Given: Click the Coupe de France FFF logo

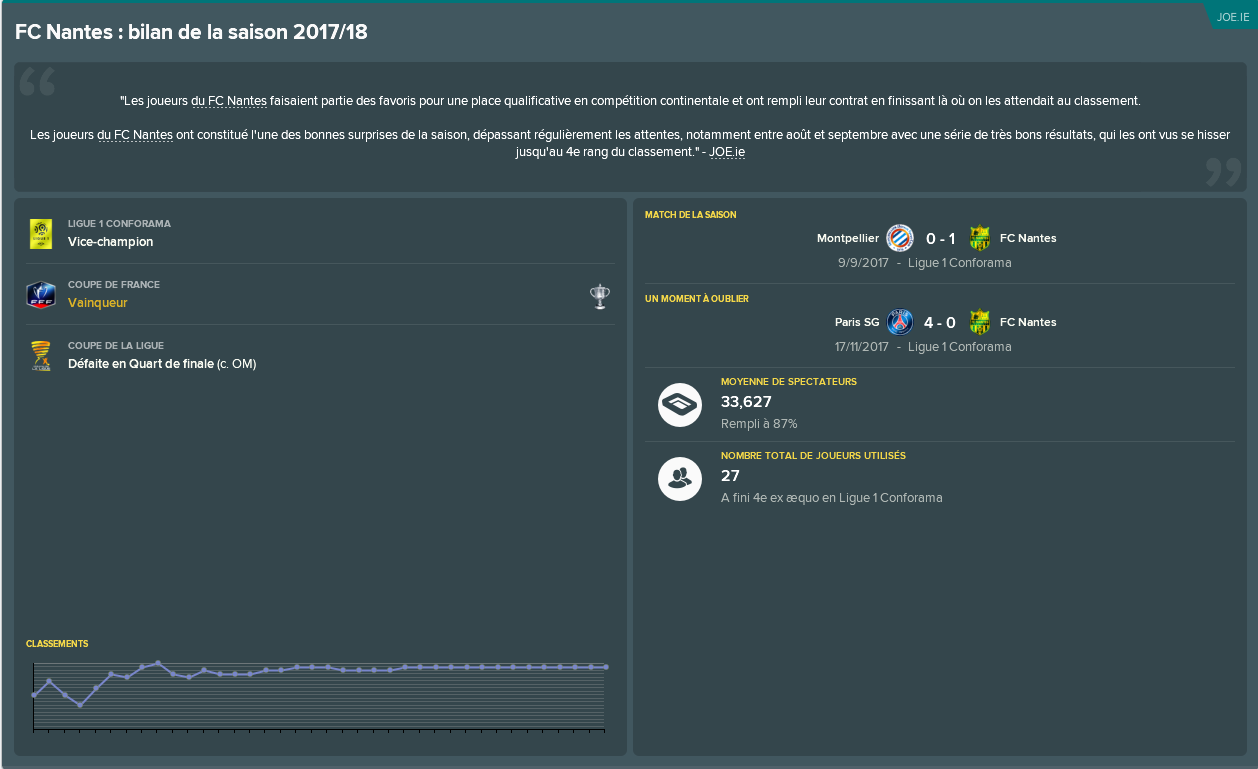Looking at the screenshot, I should [x=41, y=294].
